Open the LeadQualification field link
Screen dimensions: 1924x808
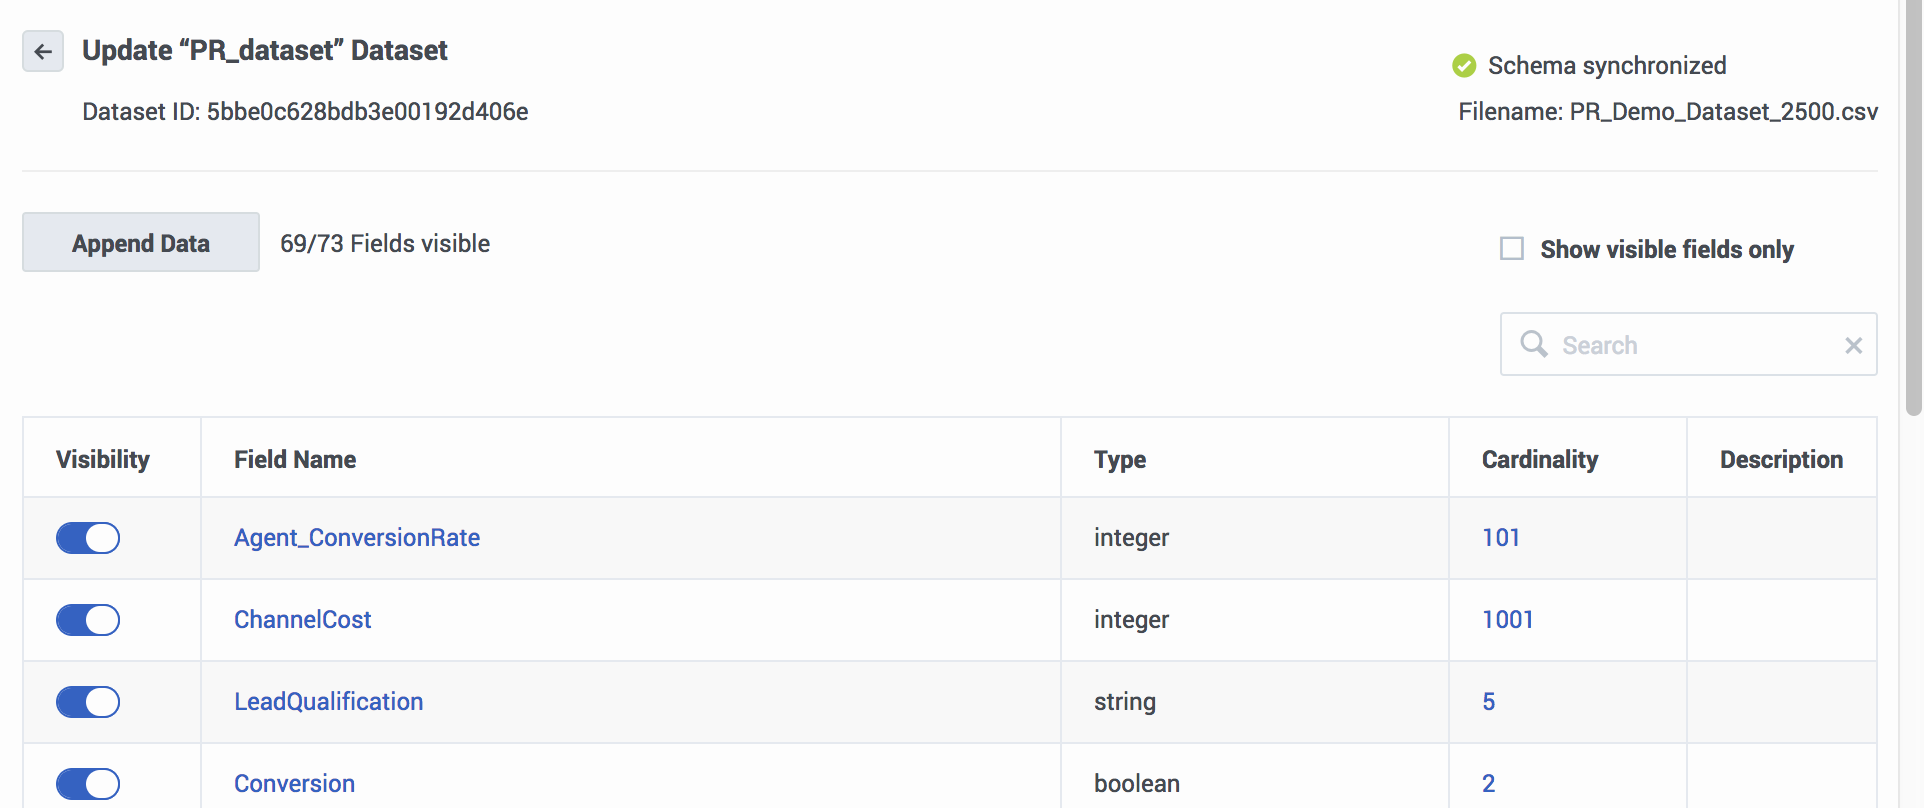pyautogui.click(x=329, y=702)
